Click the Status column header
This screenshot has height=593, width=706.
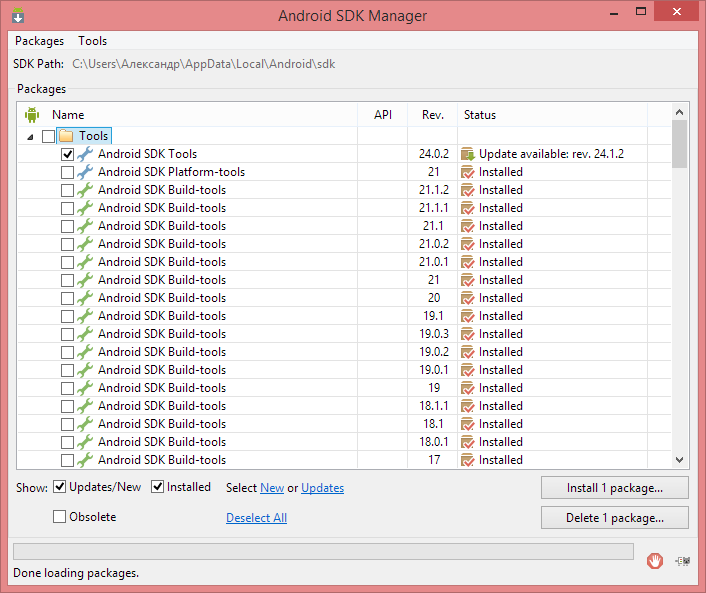(480, 115)
